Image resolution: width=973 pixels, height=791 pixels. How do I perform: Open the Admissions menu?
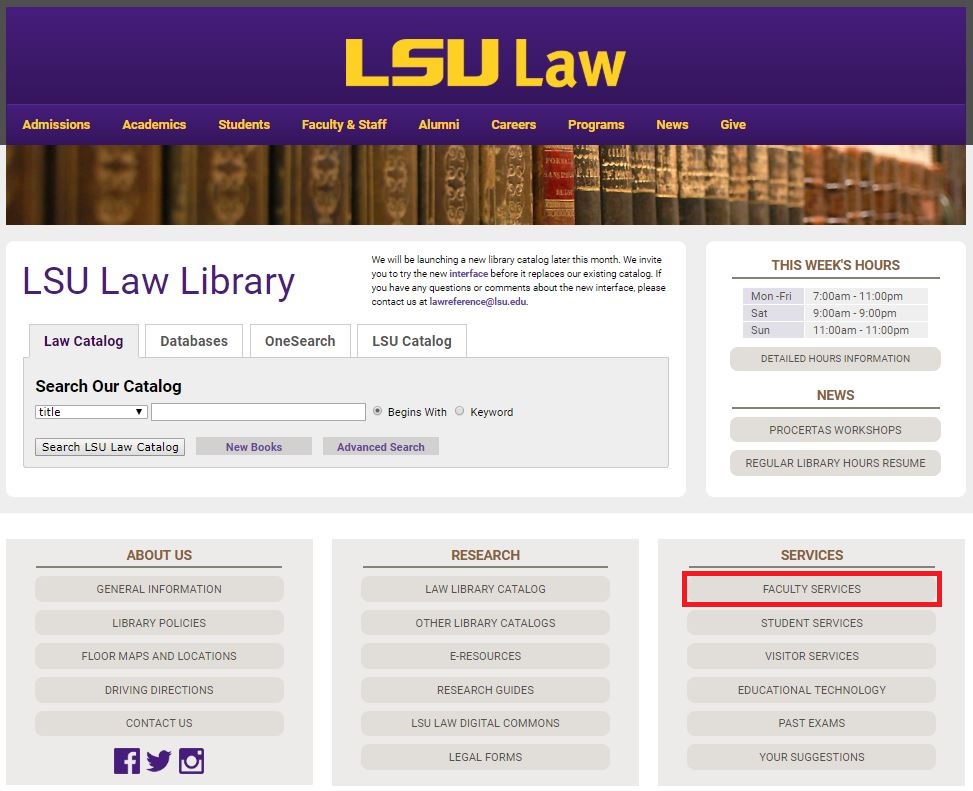[56, 124]
